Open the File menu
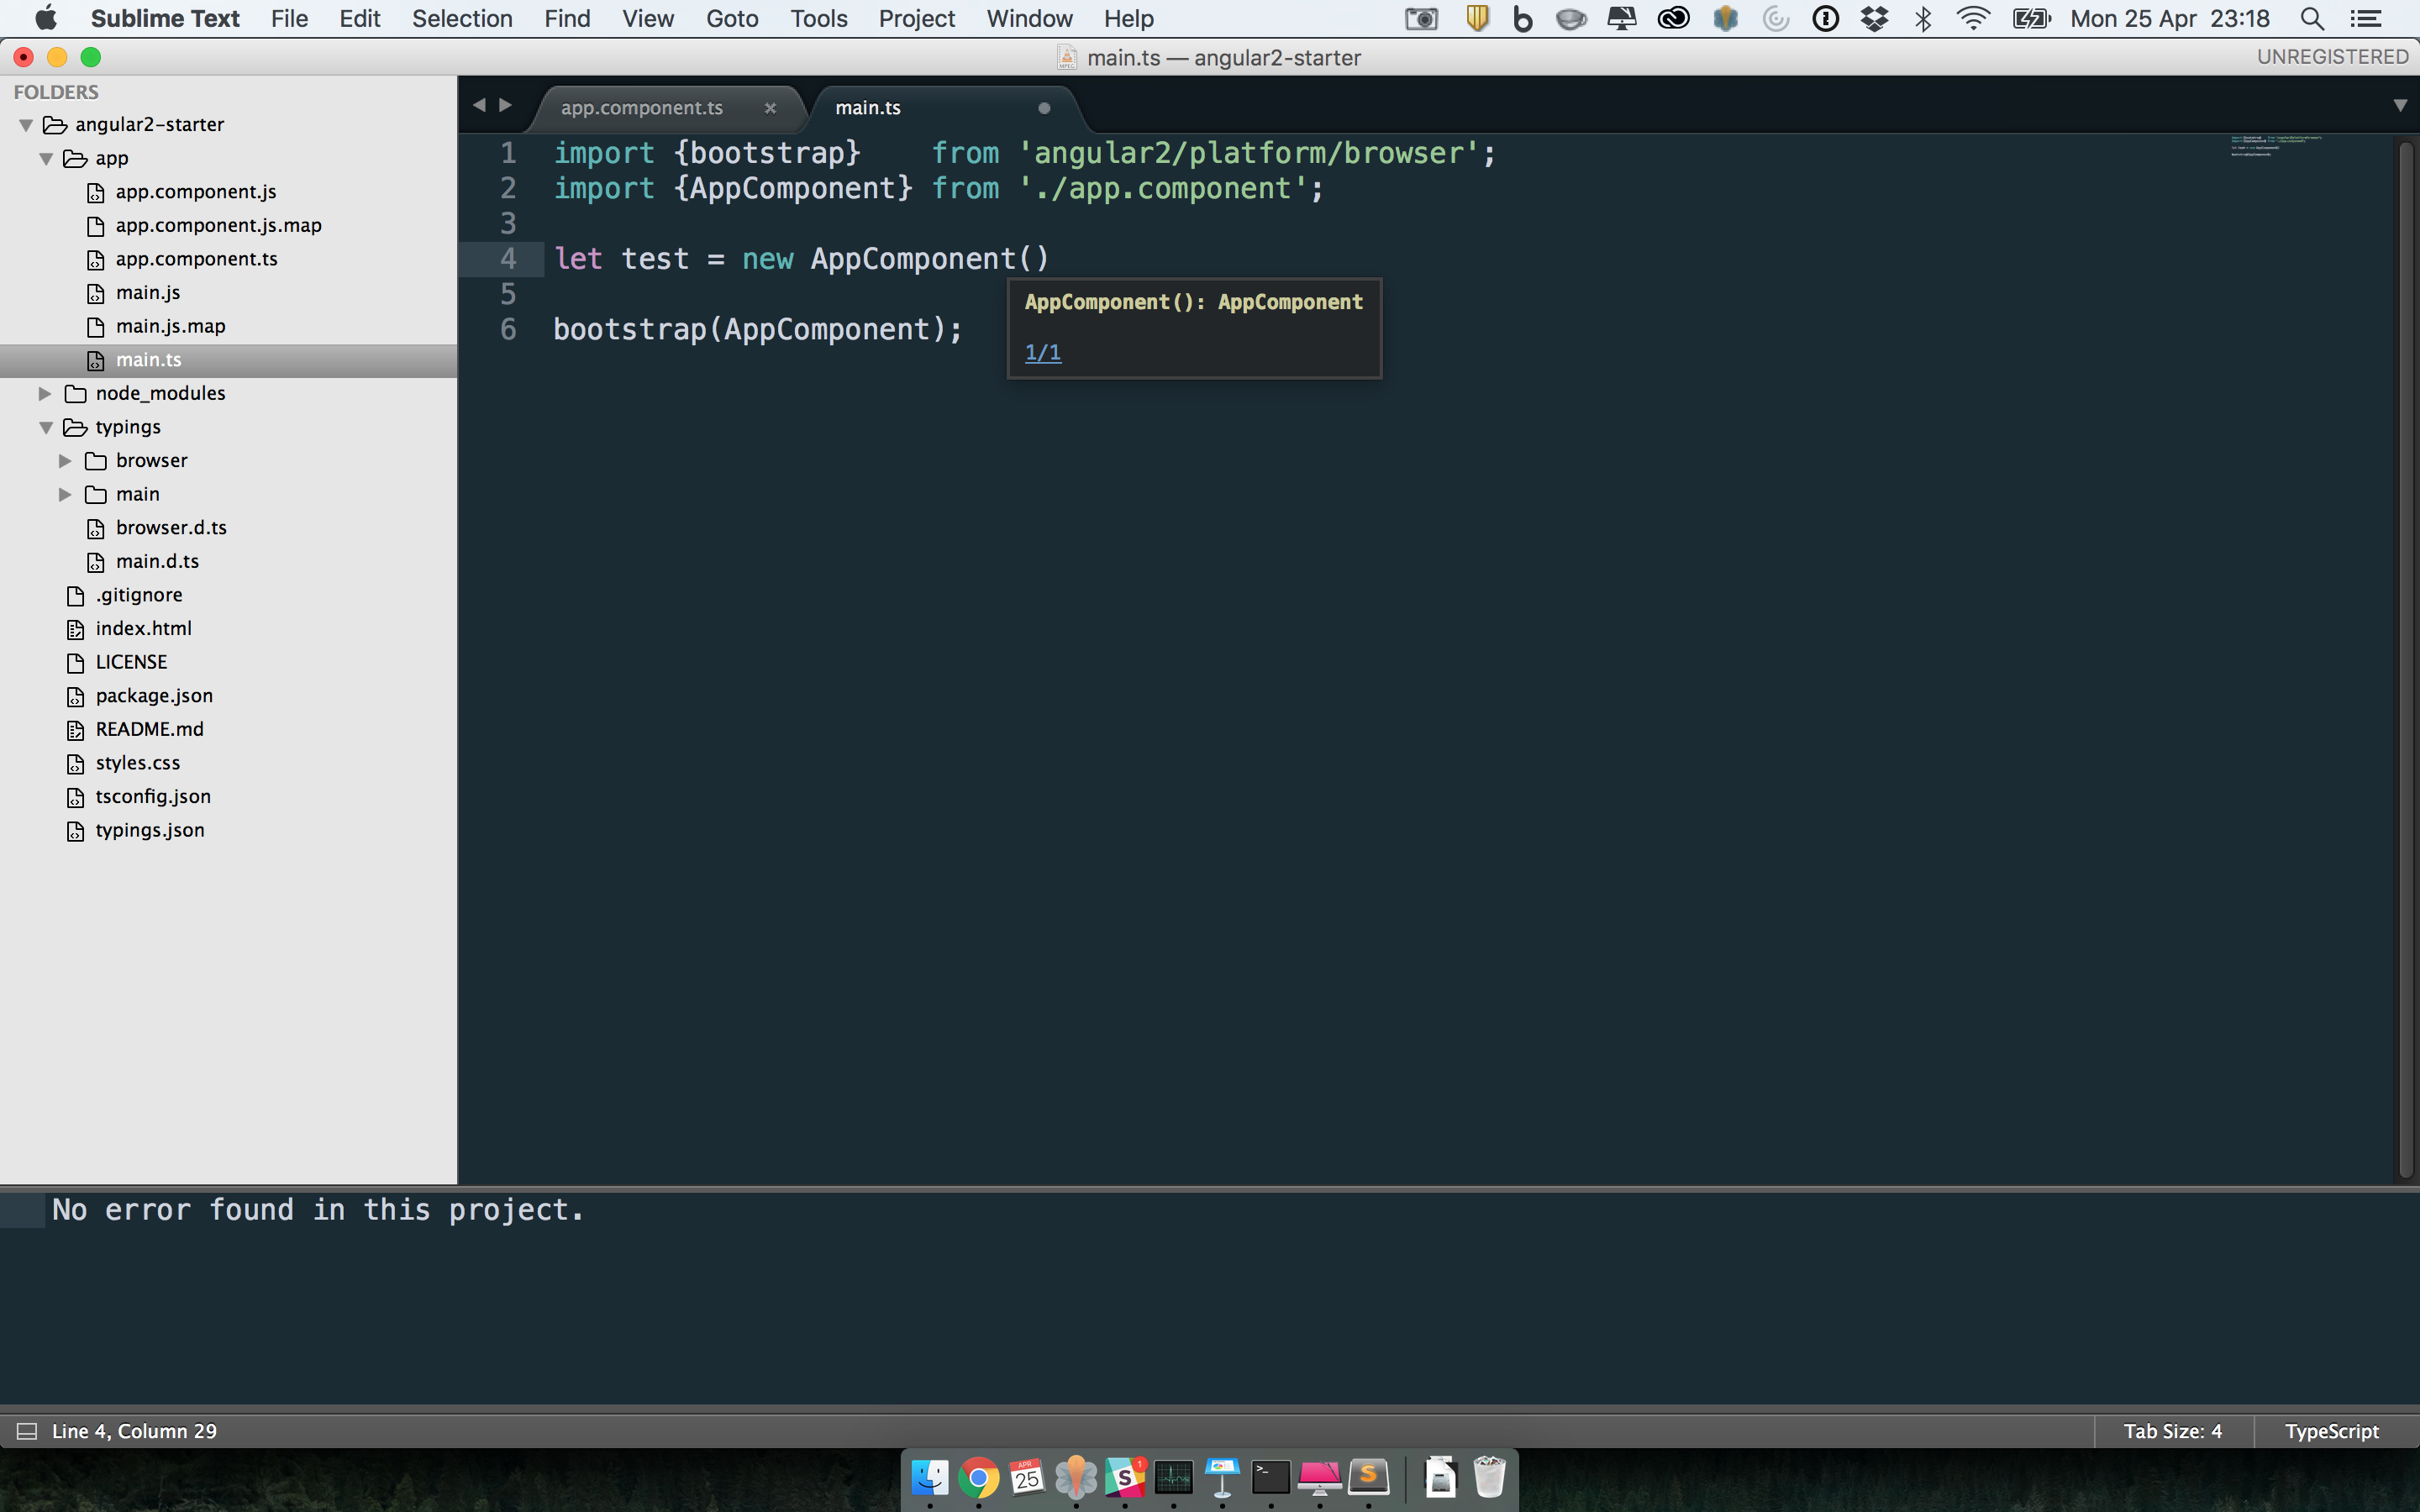This screenshot has width=2420, height=1512. pos(289,19)
